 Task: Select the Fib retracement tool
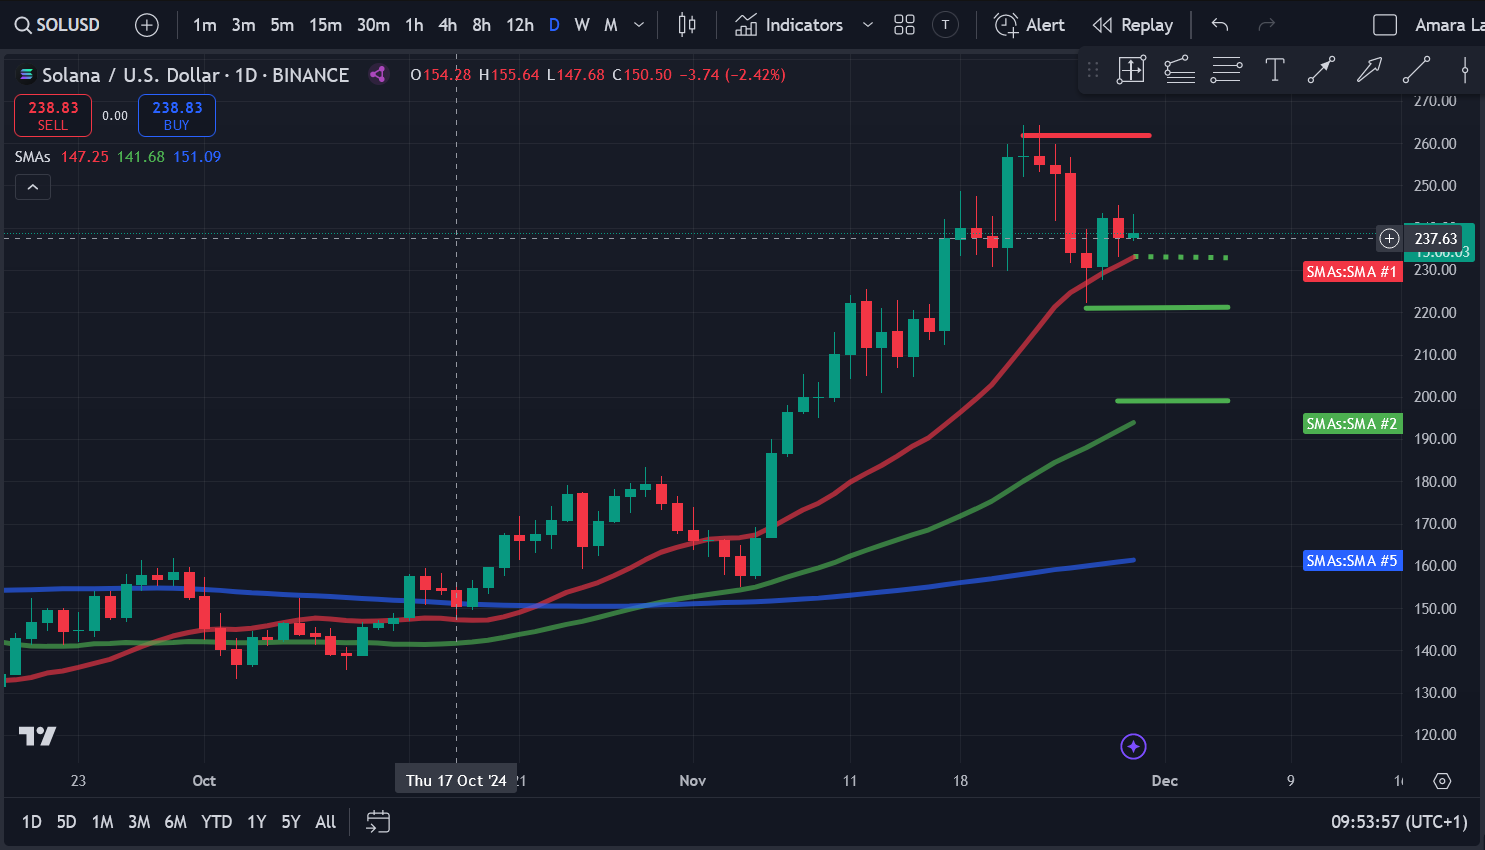click(1227, 70)
